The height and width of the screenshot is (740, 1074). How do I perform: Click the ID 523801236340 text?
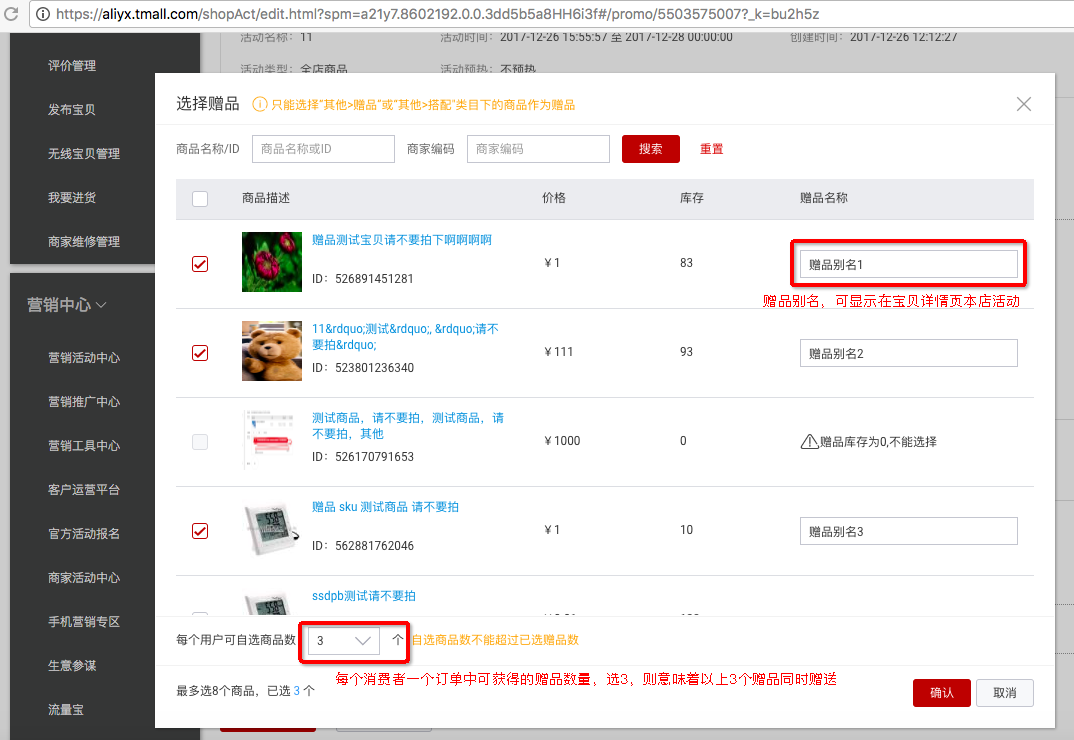363,368
